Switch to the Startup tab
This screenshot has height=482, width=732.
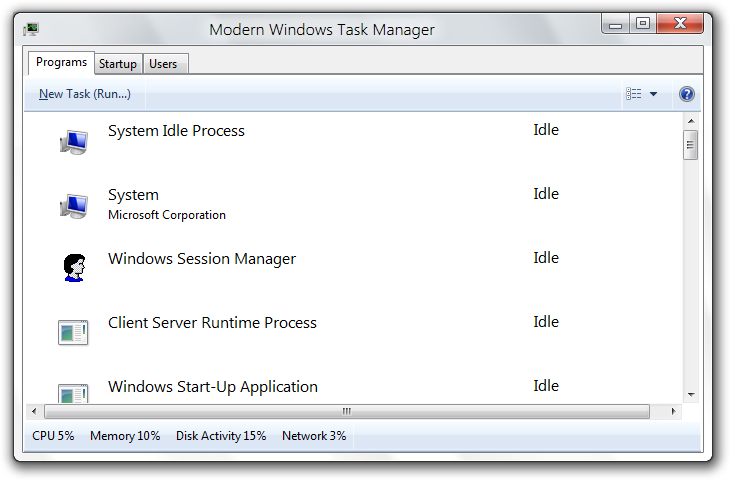click(118, 64)
